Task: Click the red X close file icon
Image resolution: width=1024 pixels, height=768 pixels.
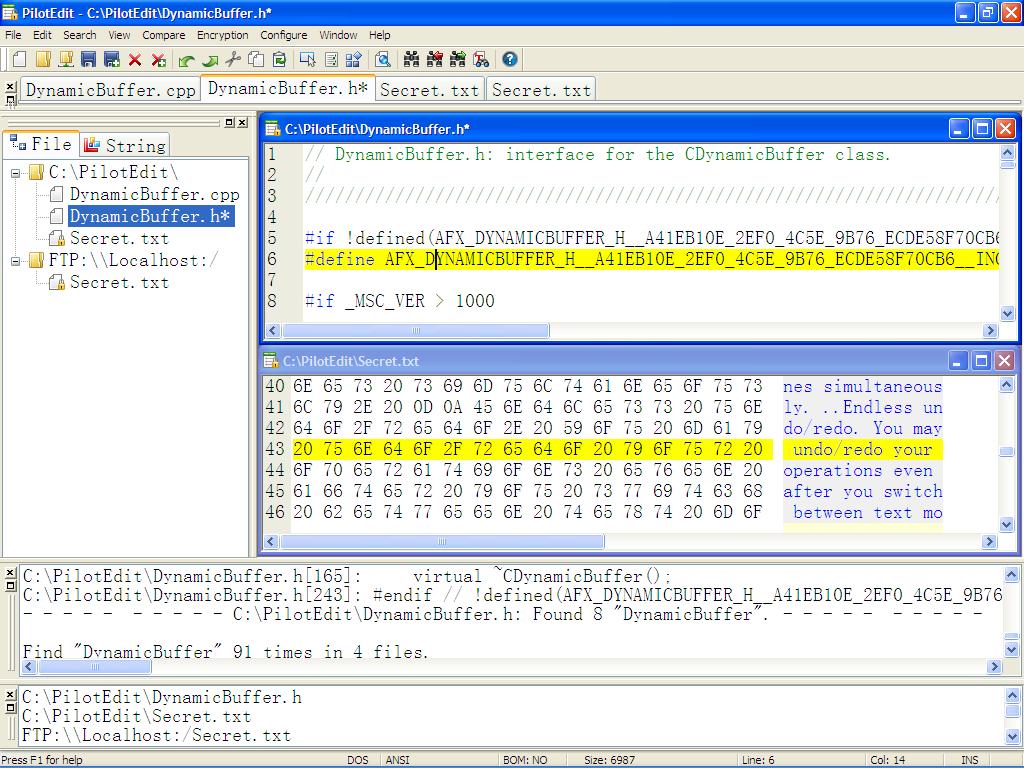Action: coord(135,60)
